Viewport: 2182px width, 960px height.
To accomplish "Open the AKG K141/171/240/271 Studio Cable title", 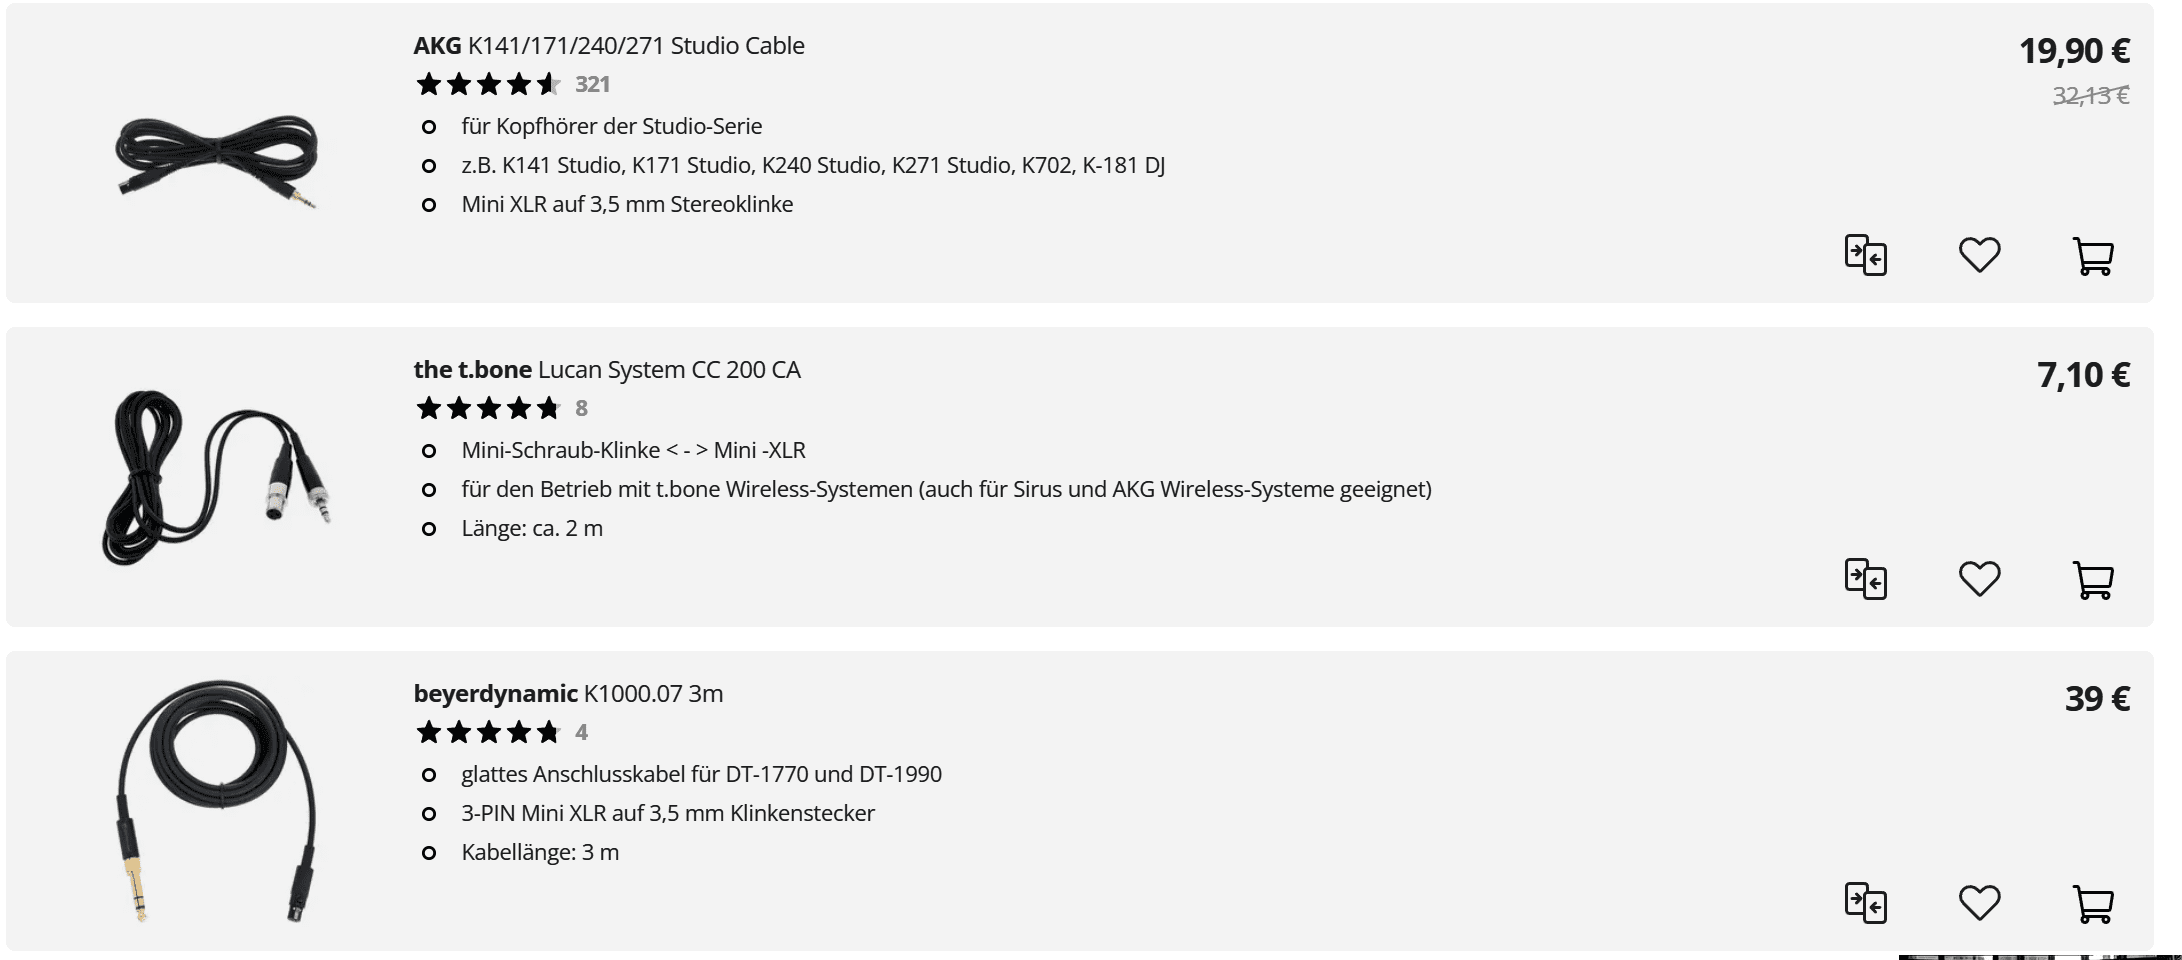I will tap(608, 46).
